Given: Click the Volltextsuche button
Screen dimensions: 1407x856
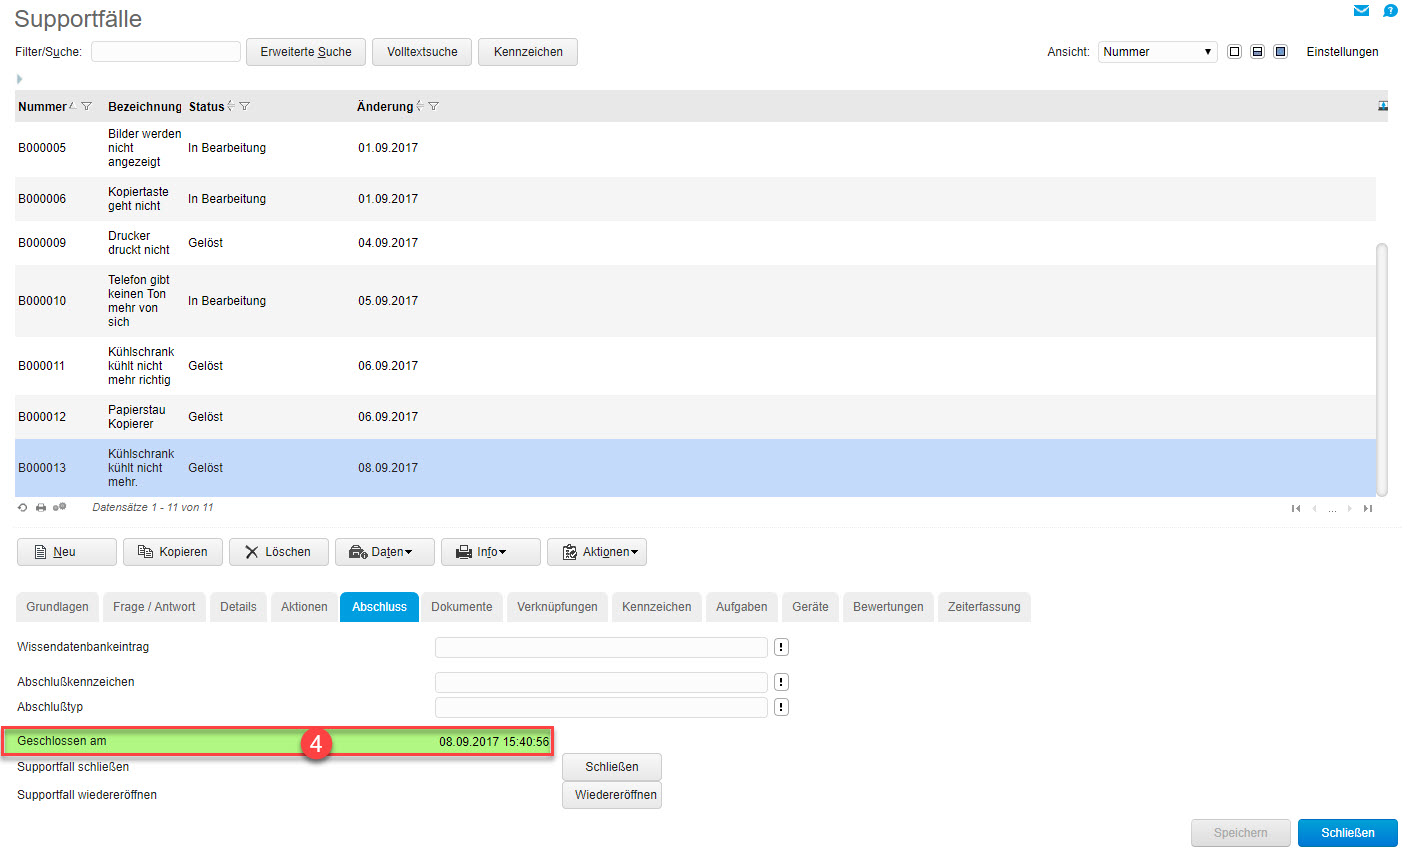Looking at the screenshot, I should coord(422,52).
